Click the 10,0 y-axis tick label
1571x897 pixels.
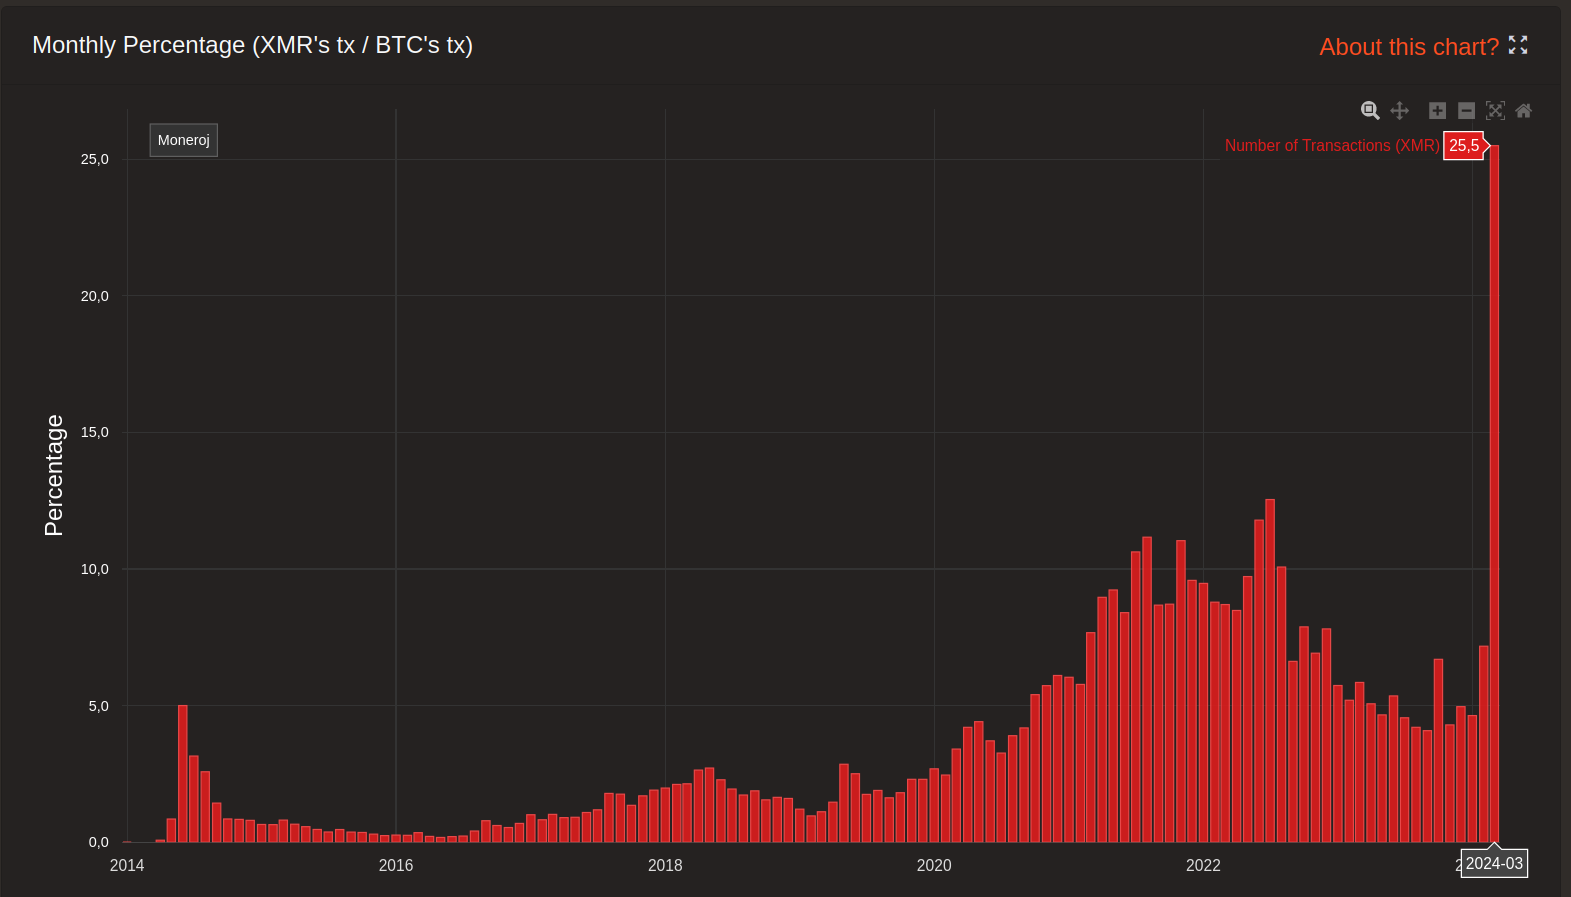(x=95, y=569)
